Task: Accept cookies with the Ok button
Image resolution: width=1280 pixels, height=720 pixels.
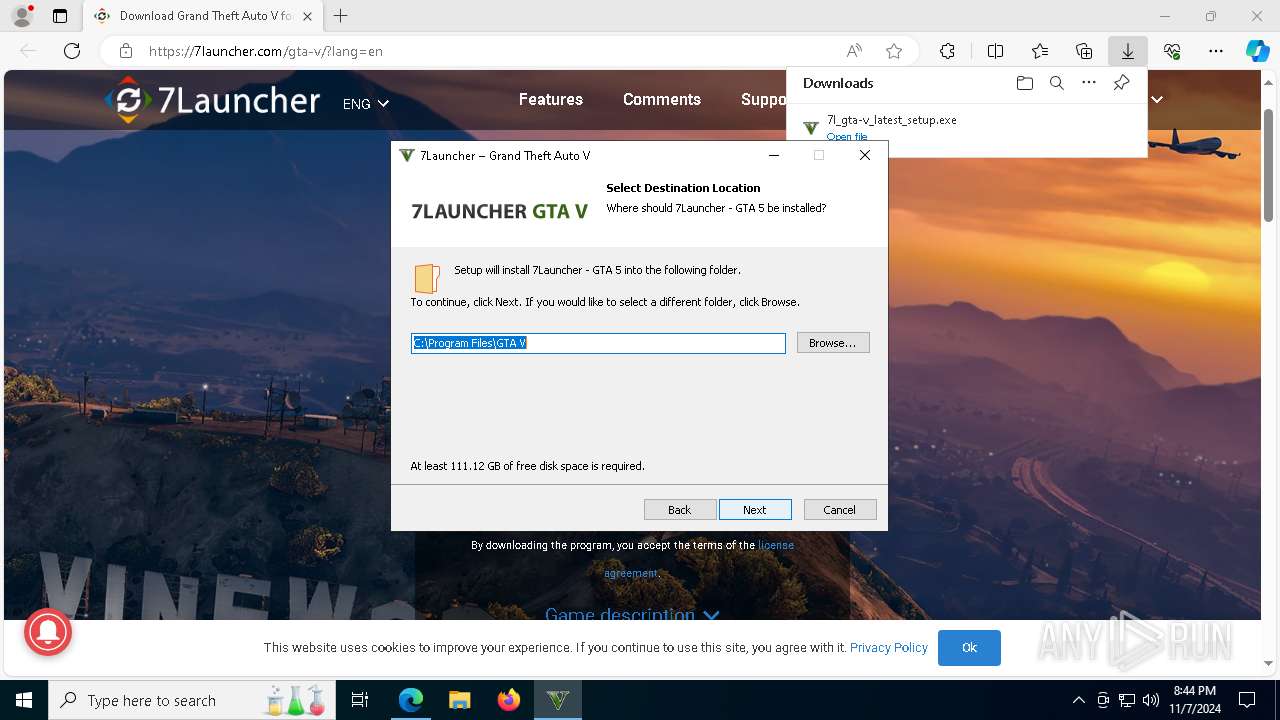Action: click(x=969, y=647)
